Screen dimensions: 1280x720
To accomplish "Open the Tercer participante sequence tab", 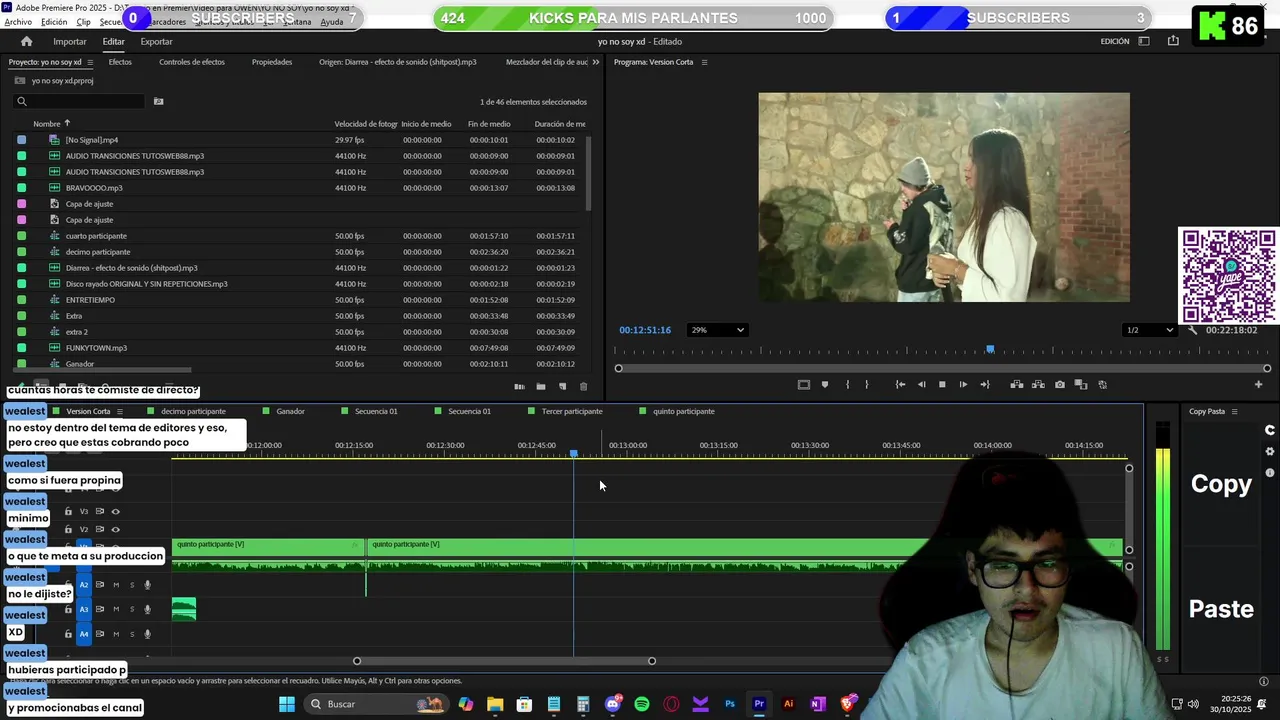I will point(572,411).
